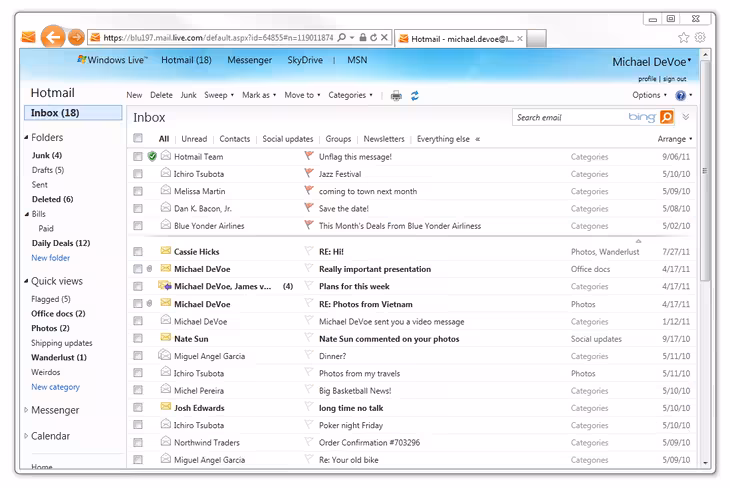Viewport: 730px width, 488px height.
Task: Click the page vertical scrollbar thumb
Action: click(x=705, y=170)
